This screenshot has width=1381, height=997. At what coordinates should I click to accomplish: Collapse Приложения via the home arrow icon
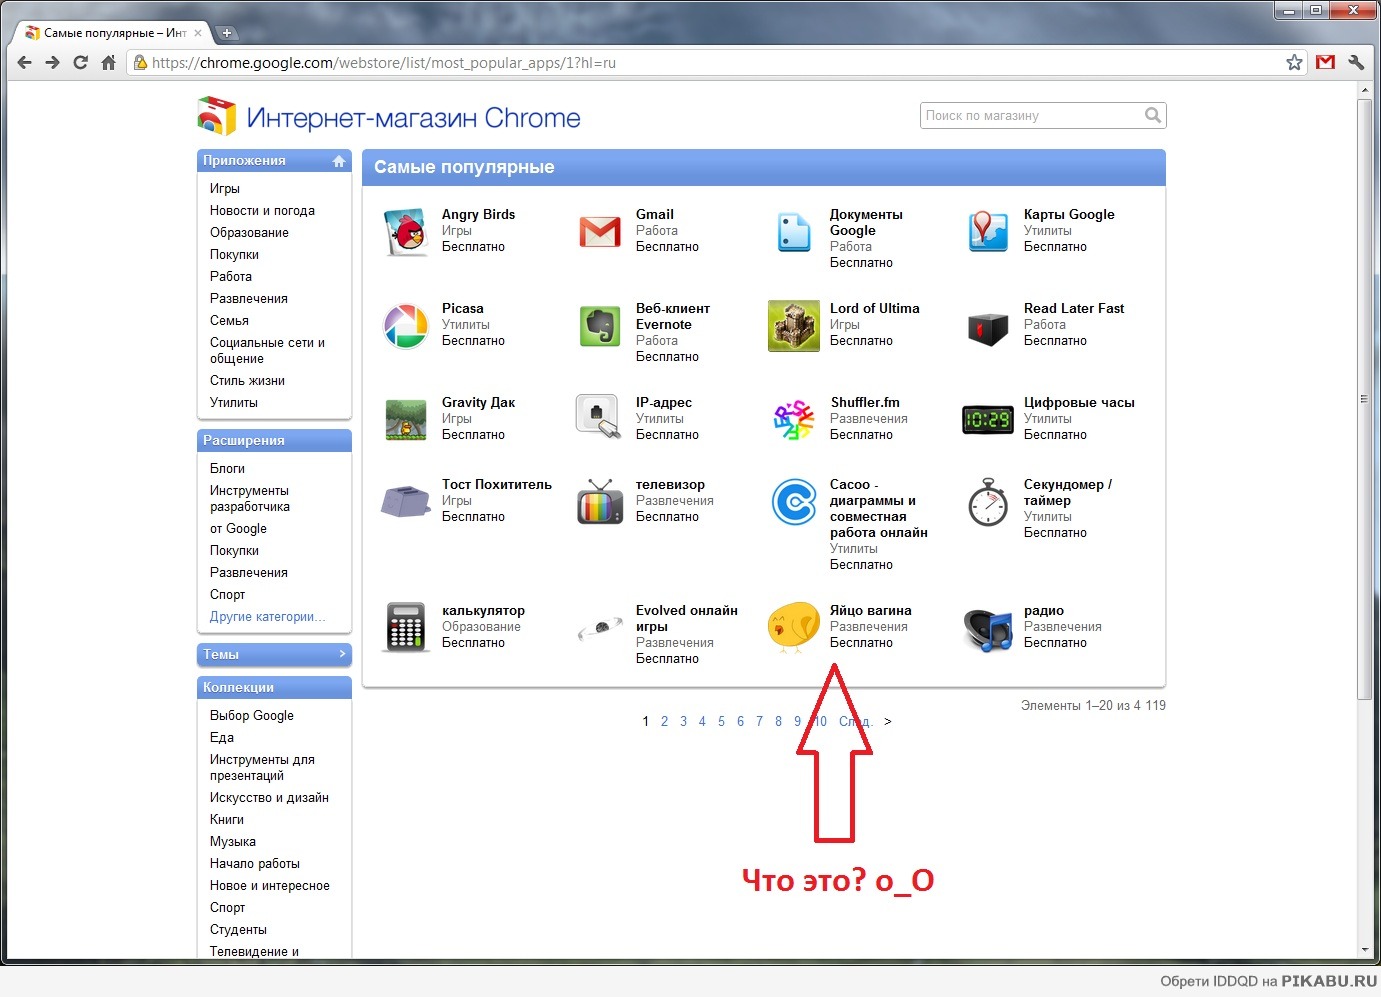[x=339, y=160]
